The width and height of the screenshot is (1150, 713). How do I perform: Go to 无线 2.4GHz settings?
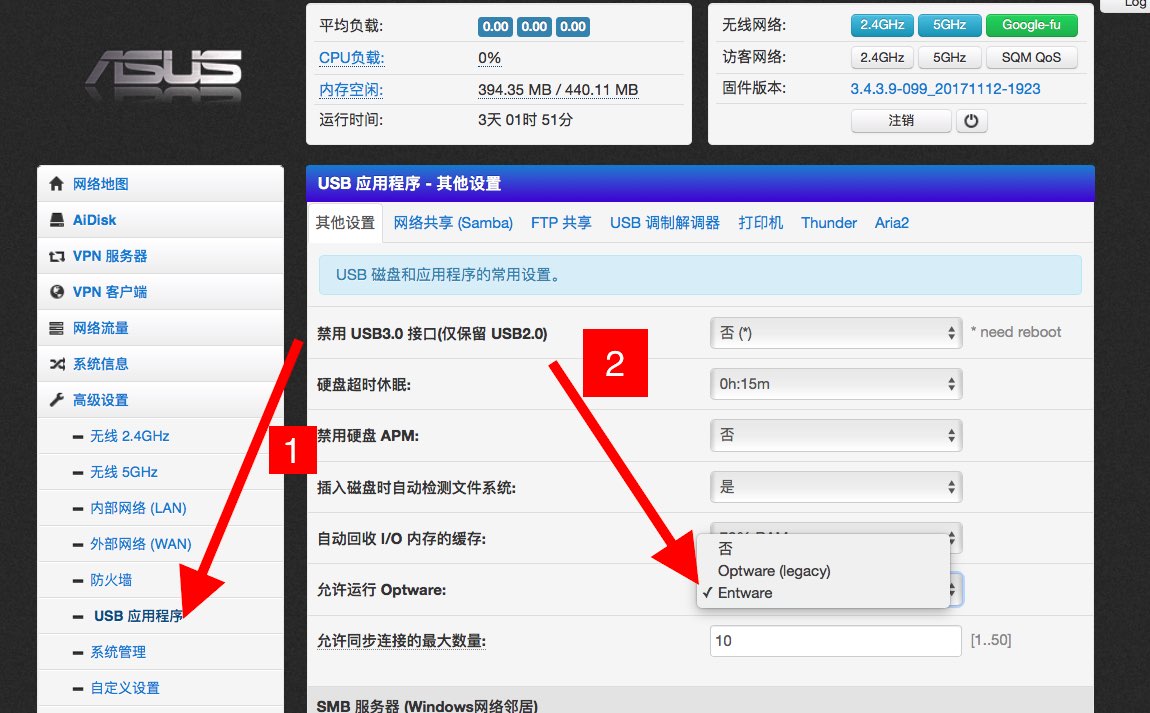click(130, 436)
